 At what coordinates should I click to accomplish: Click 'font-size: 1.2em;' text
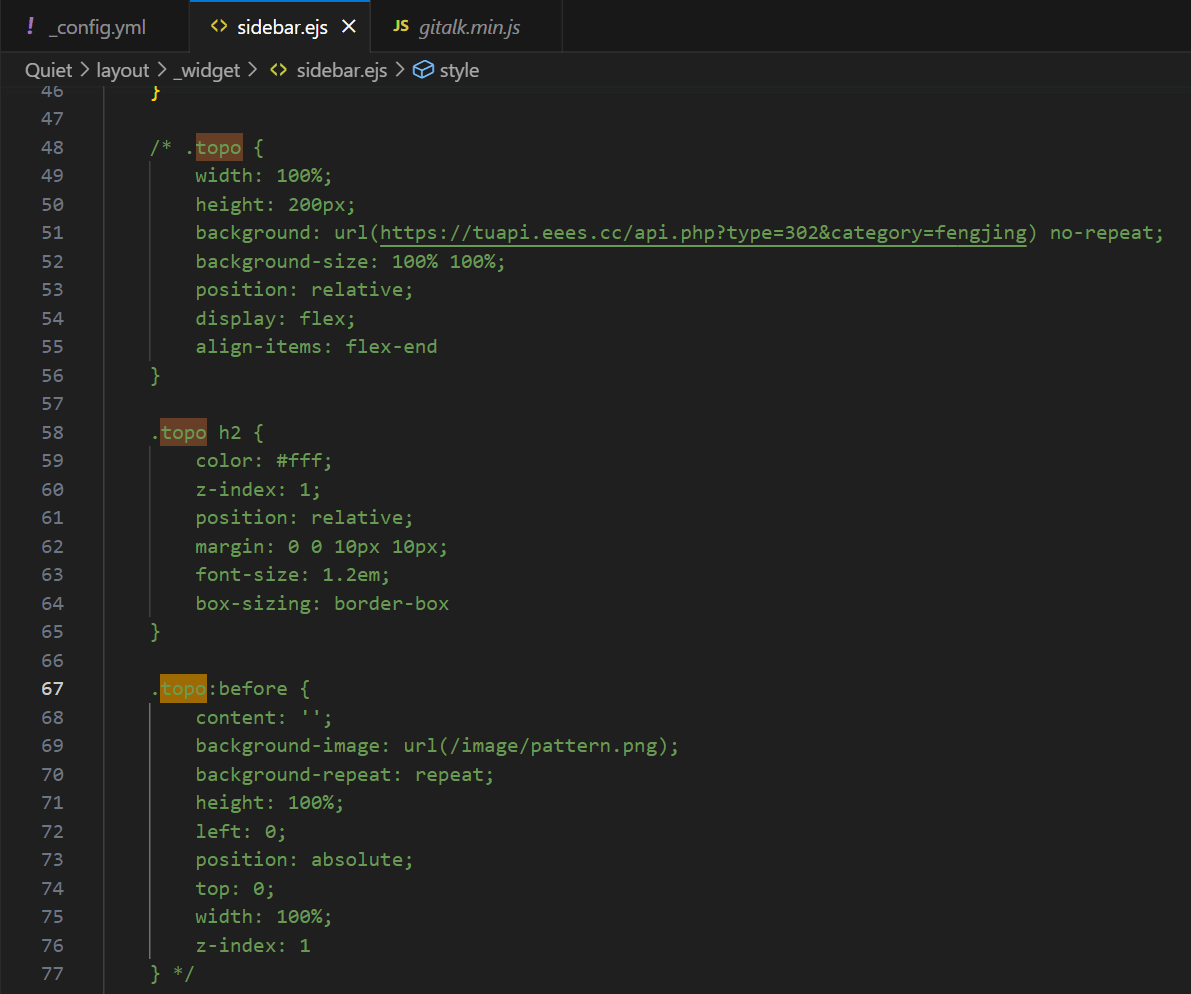tap(292, 574)
